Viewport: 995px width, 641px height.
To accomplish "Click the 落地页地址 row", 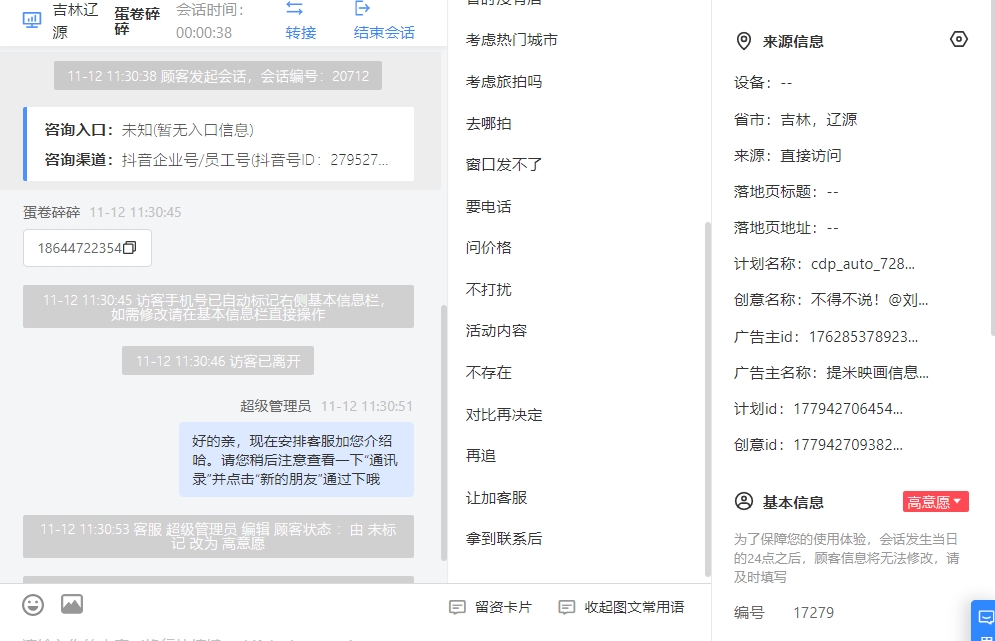I will [786, 228].
